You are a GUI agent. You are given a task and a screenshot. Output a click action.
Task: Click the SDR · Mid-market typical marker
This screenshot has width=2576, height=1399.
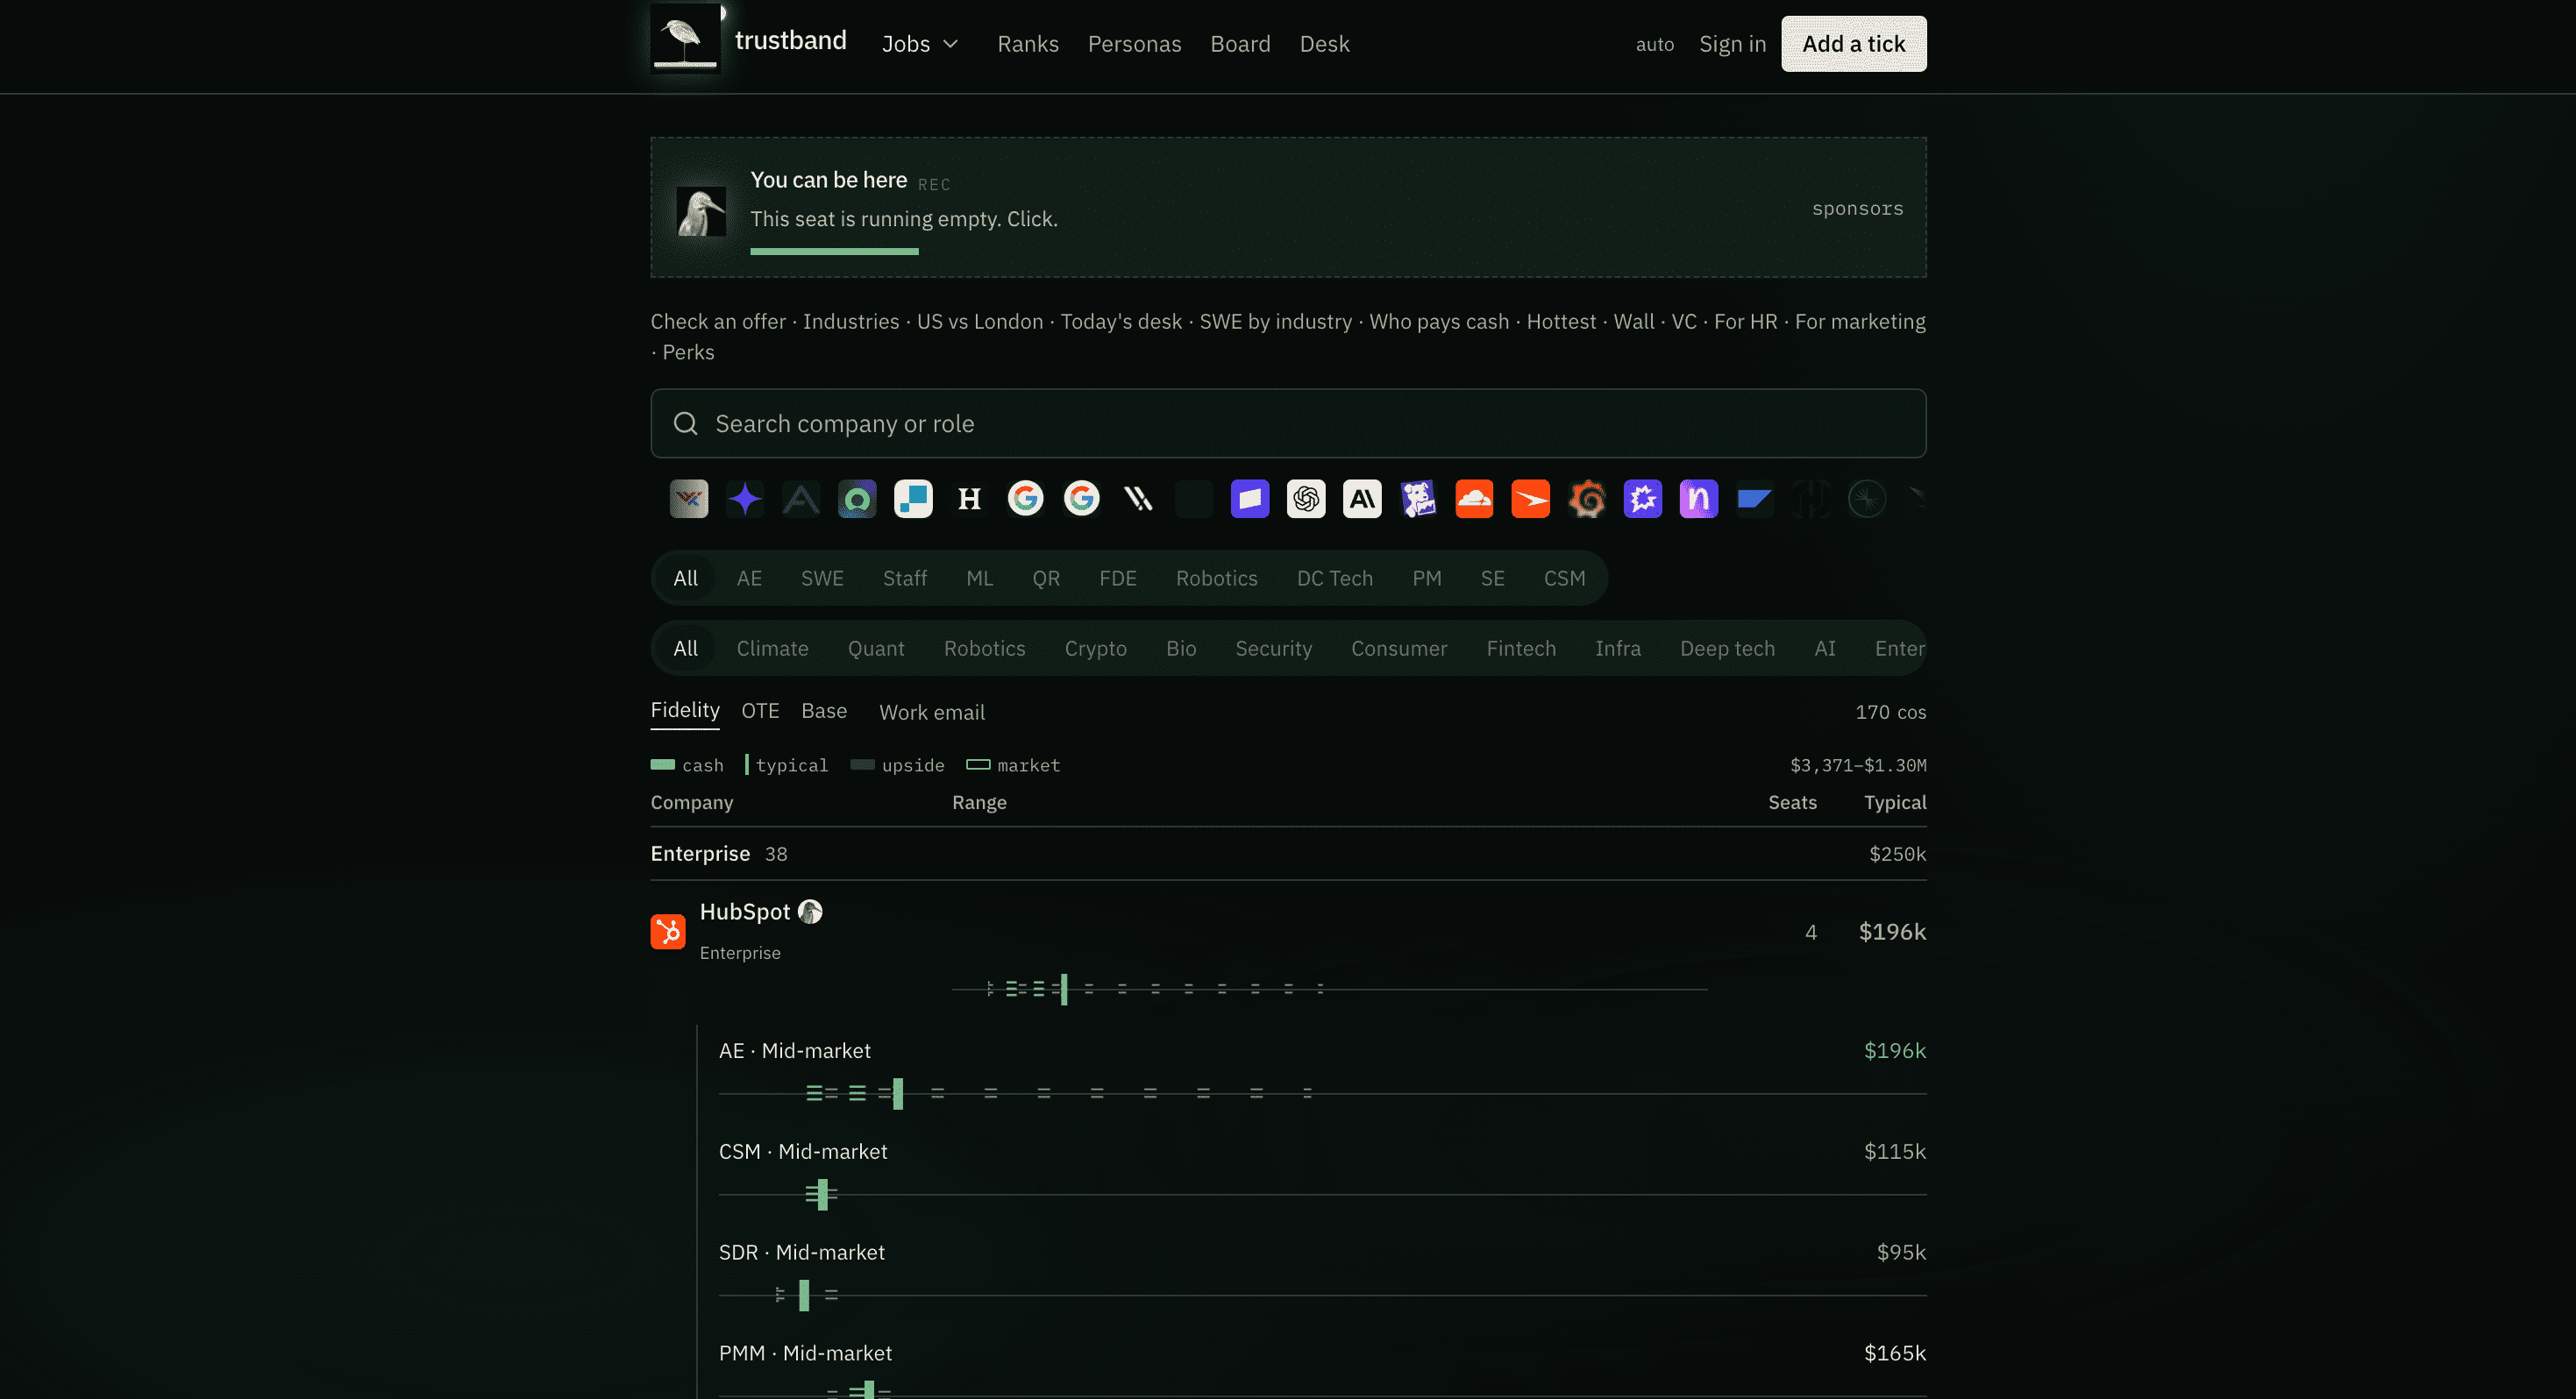click(x=804, y=1295)
